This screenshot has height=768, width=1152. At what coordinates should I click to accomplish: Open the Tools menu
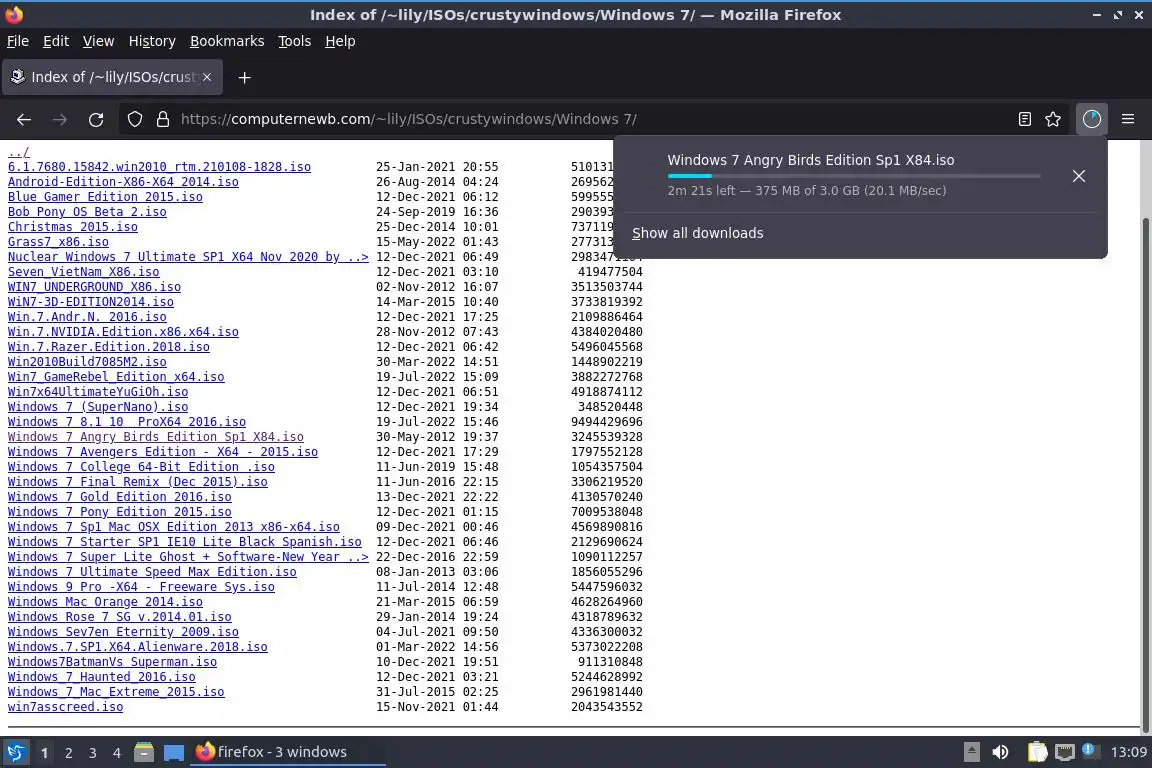click(295, 41)
